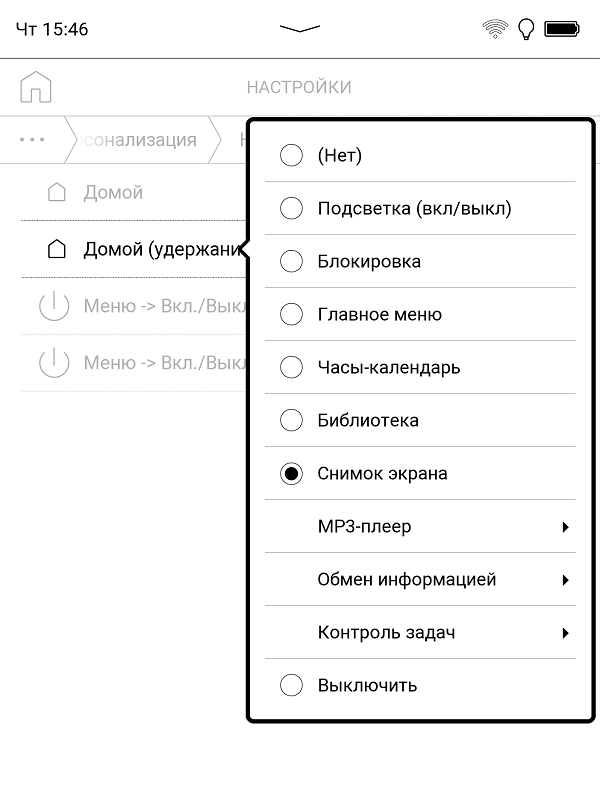Select the Выключить radio option

pos(291,686)
